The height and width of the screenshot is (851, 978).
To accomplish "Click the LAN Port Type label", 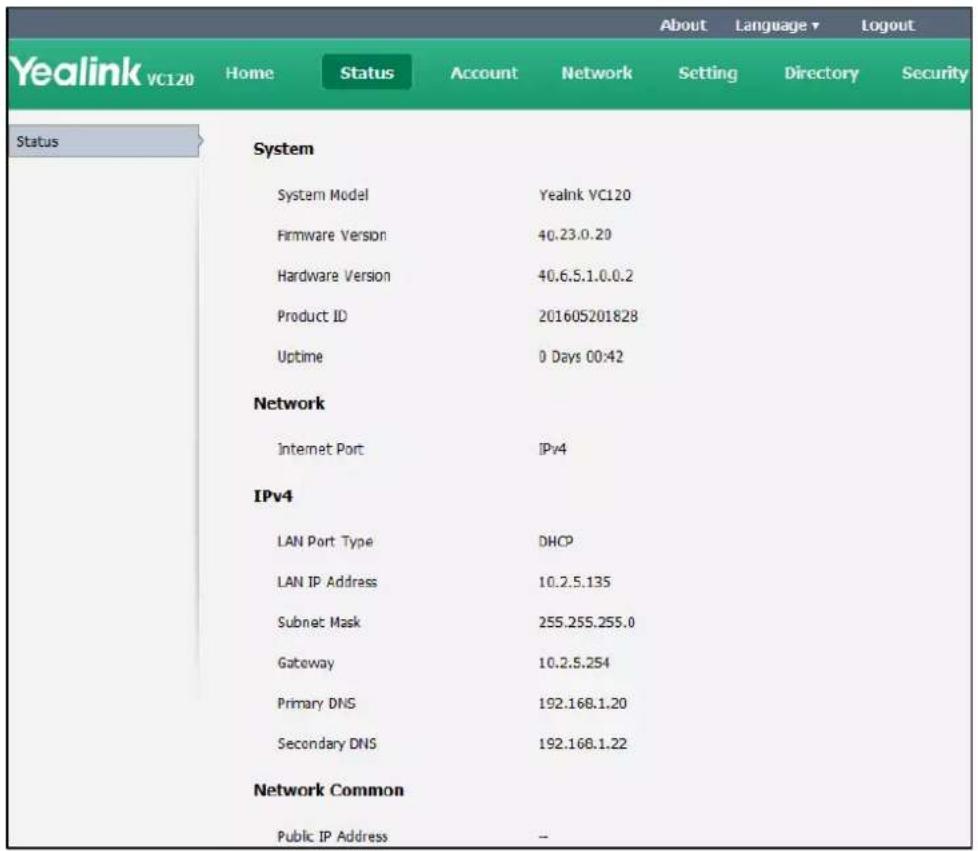I will pyautogui.click(x=325, y=542).
